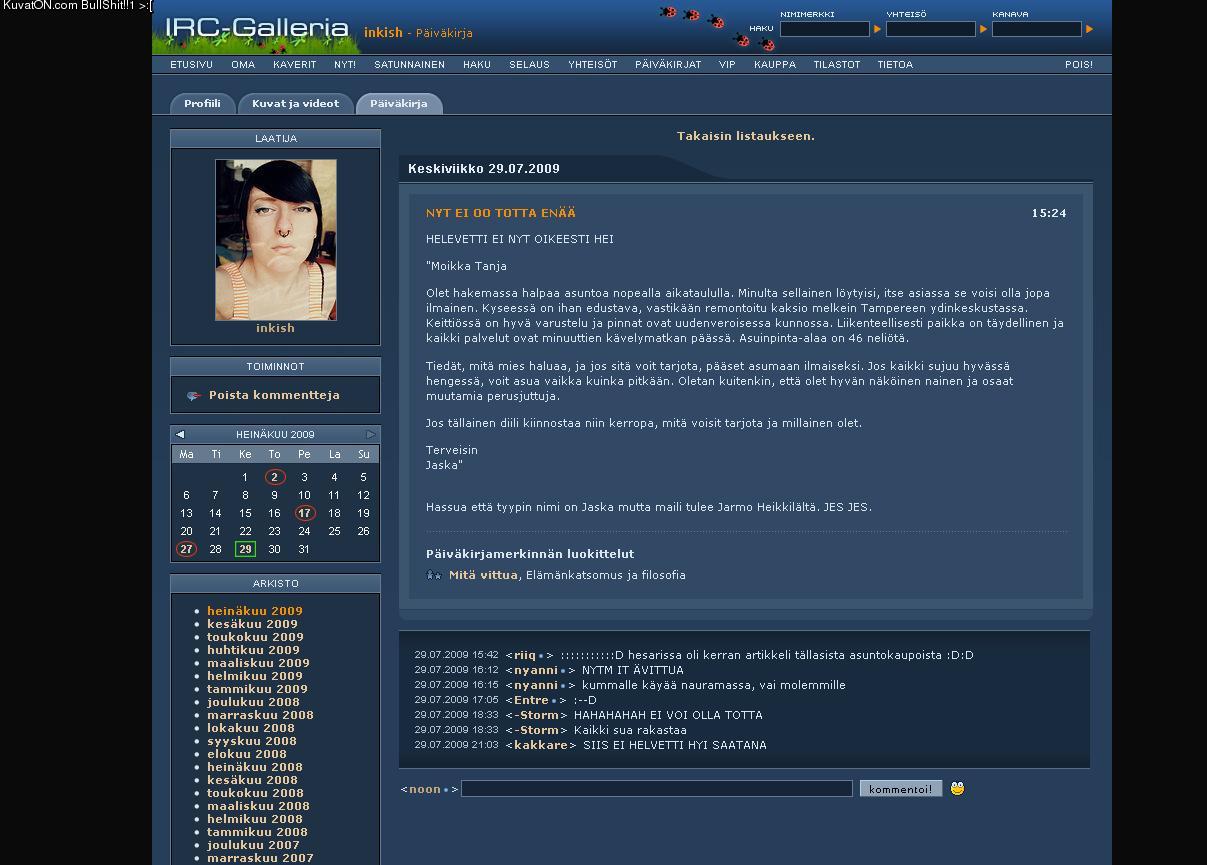
Task: Open elokuu 2008 archive
Action: 247,754
